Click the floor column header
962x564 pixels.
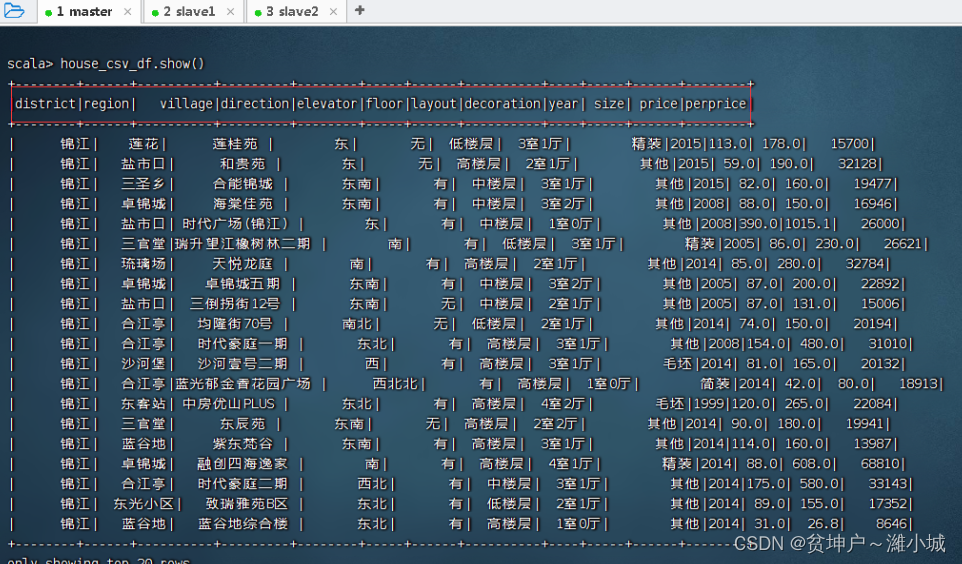pyautogui.click(x=384, y=104)
